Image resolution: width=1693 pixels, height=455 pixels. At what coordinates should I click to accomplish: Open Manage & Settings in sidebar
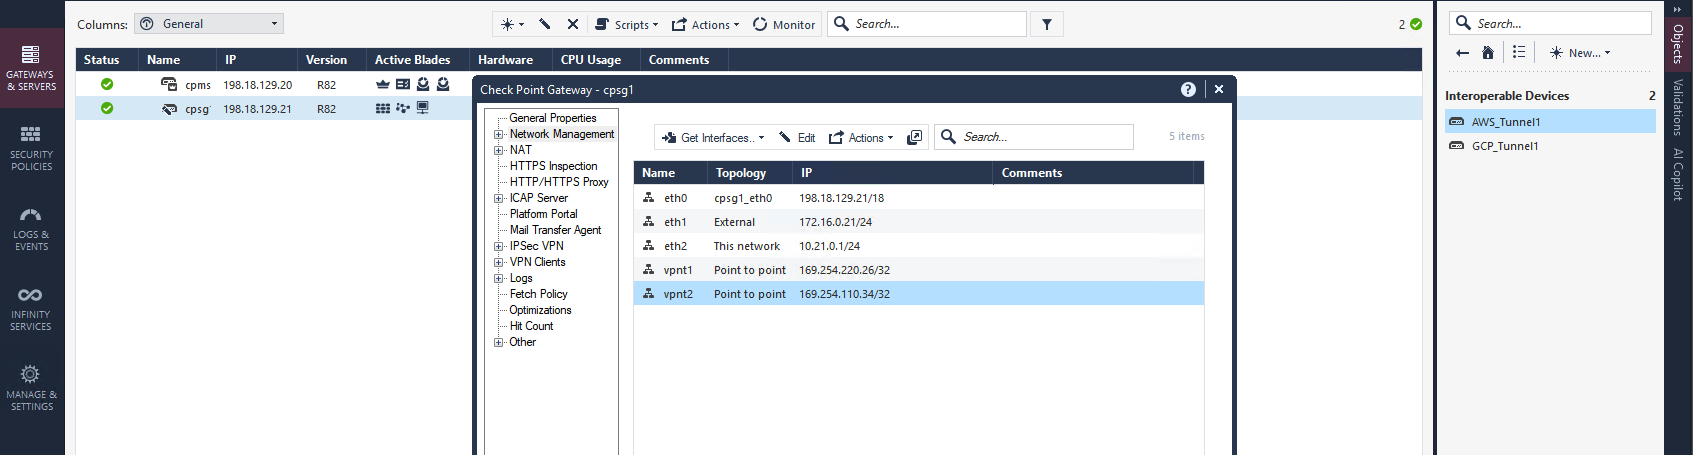[x=31, y=388]
